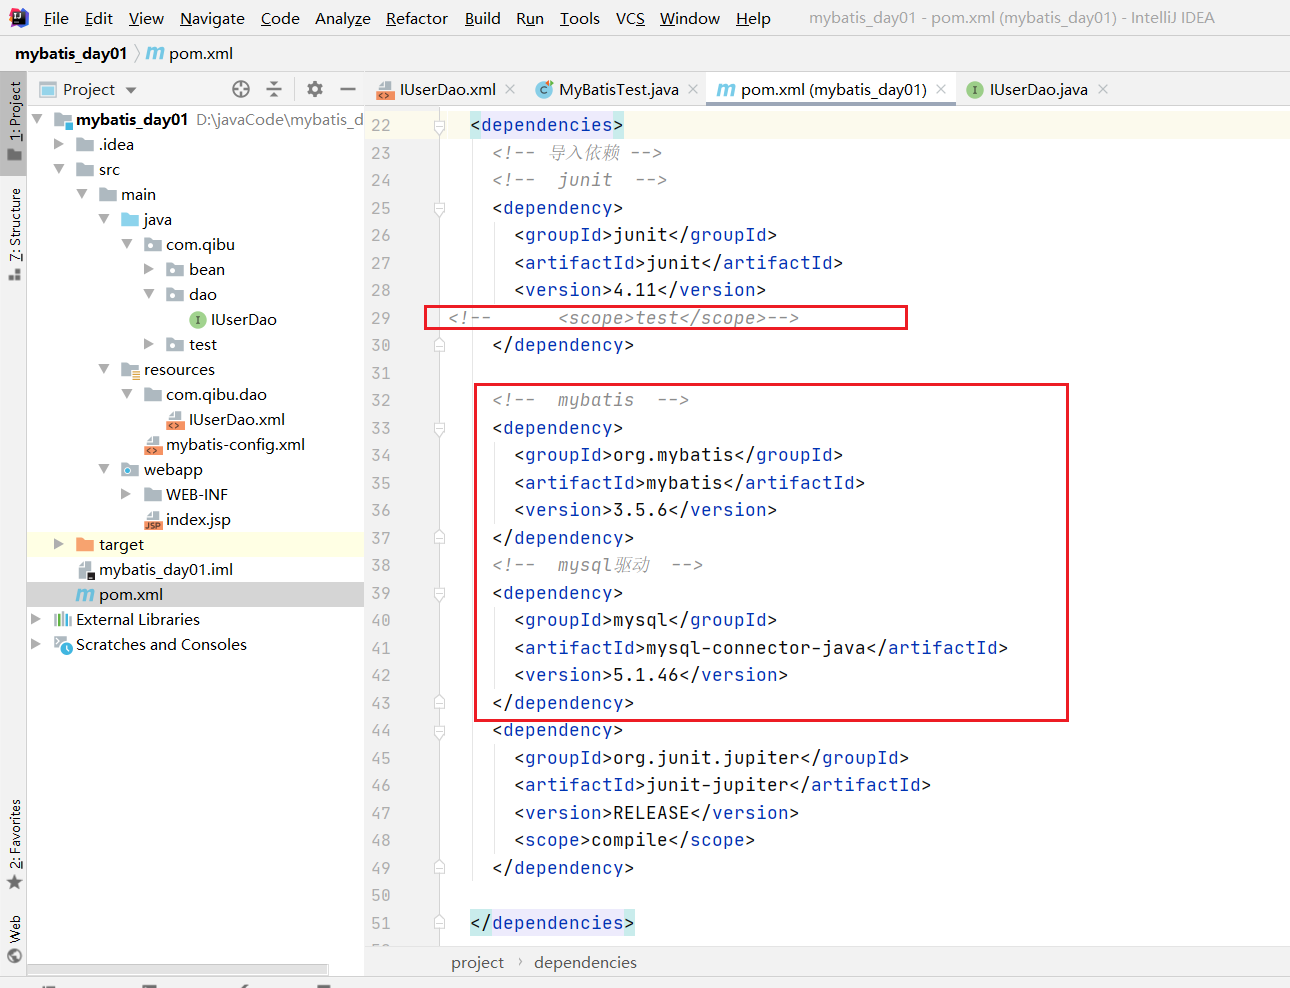Screen dimensions: 1290x988
Task: Select index.jsp in project tree
Action: pos(198,519)
